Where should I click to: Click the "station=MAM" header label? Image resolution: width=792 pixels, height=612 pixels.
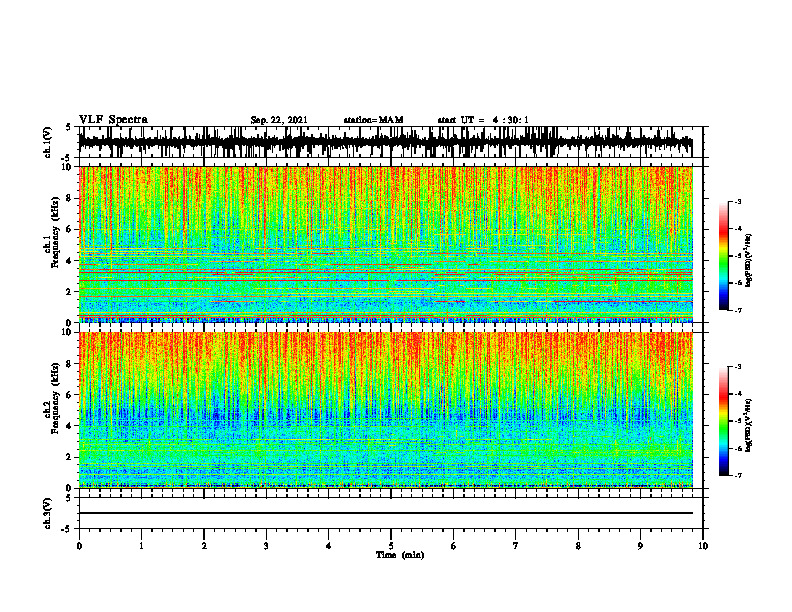click(x=373, y=120)
